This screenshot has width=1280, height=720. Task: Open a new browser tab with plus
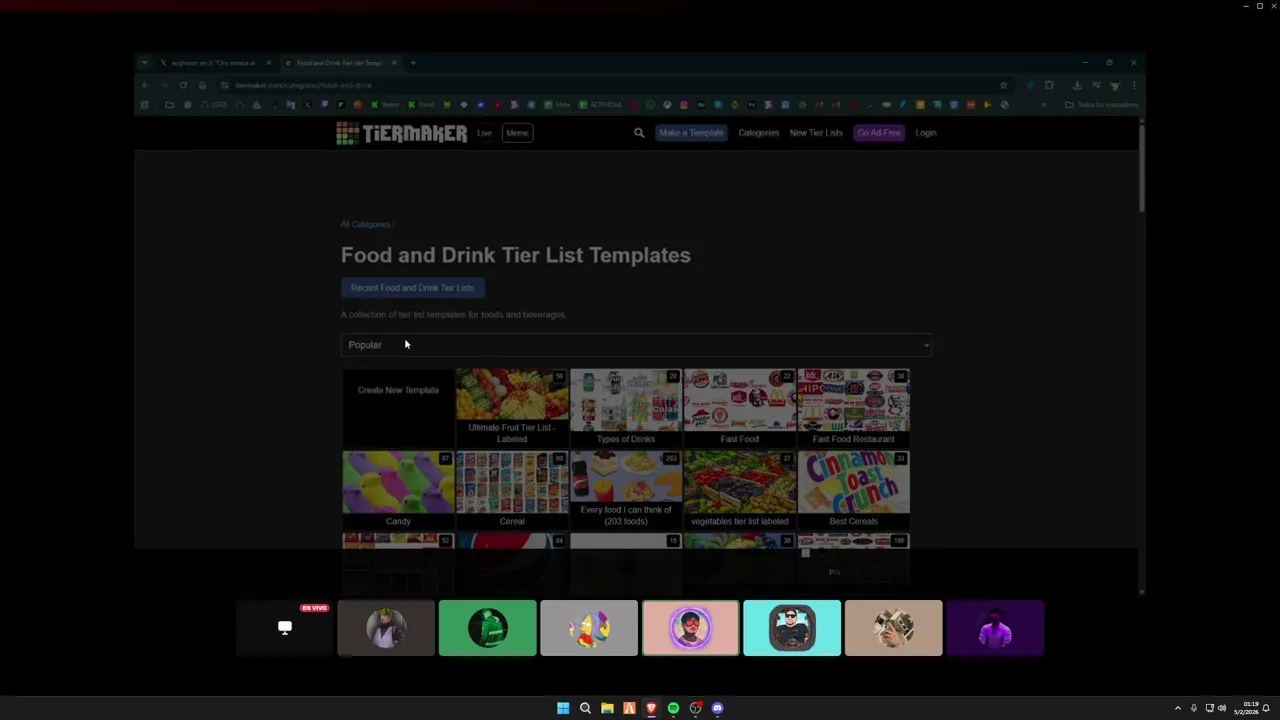413,63
